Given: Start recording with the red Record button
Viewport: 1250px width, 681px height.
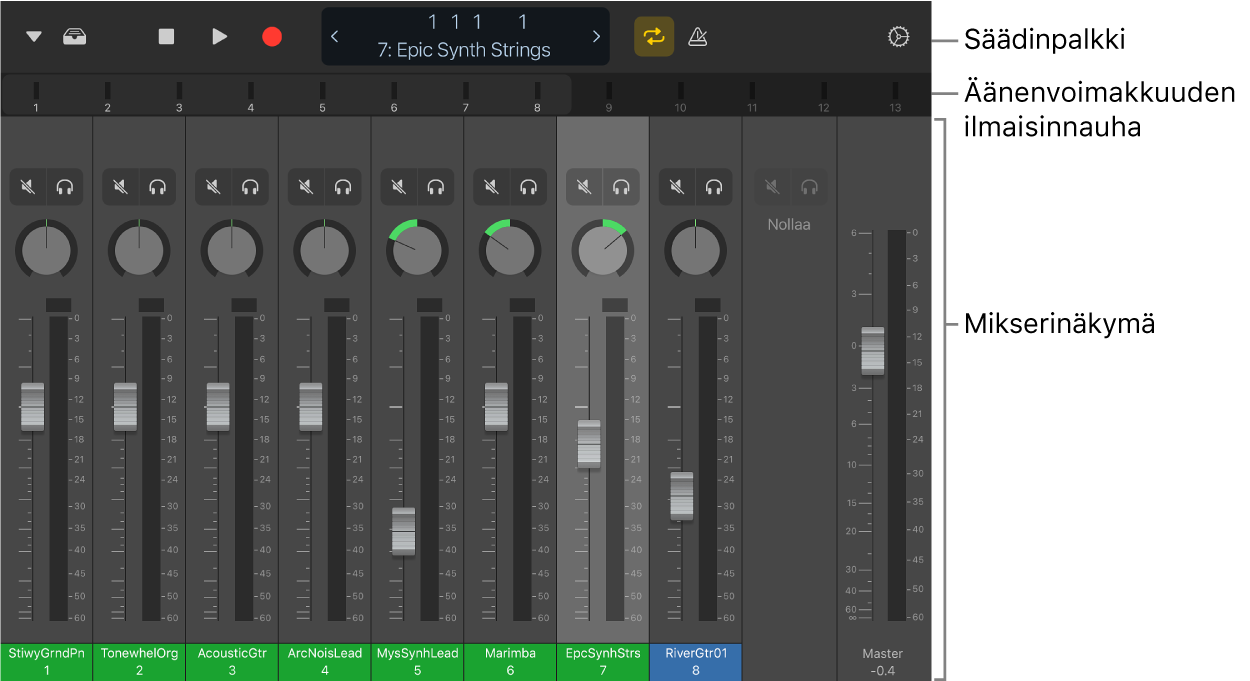Looking at the screenshot, I should point(272,37).
